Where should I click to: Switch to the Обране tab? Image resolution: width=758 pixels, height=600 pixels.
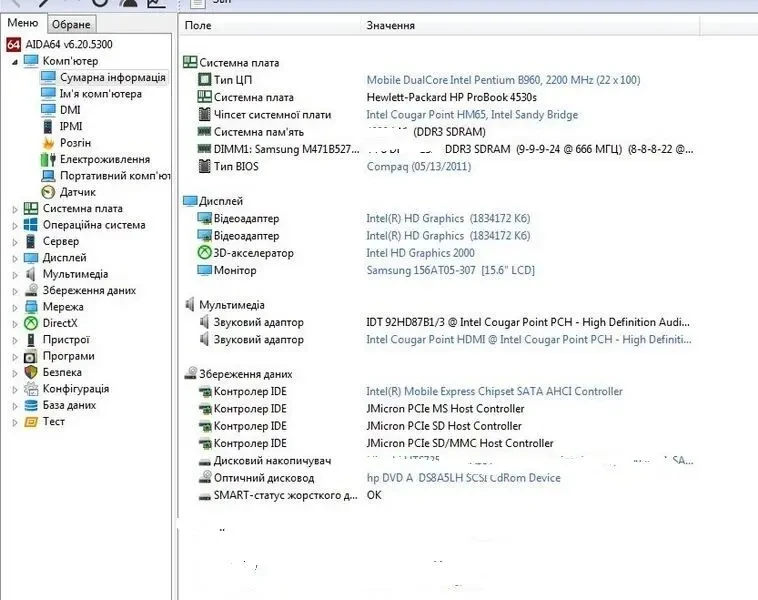[x=71, y=24]
